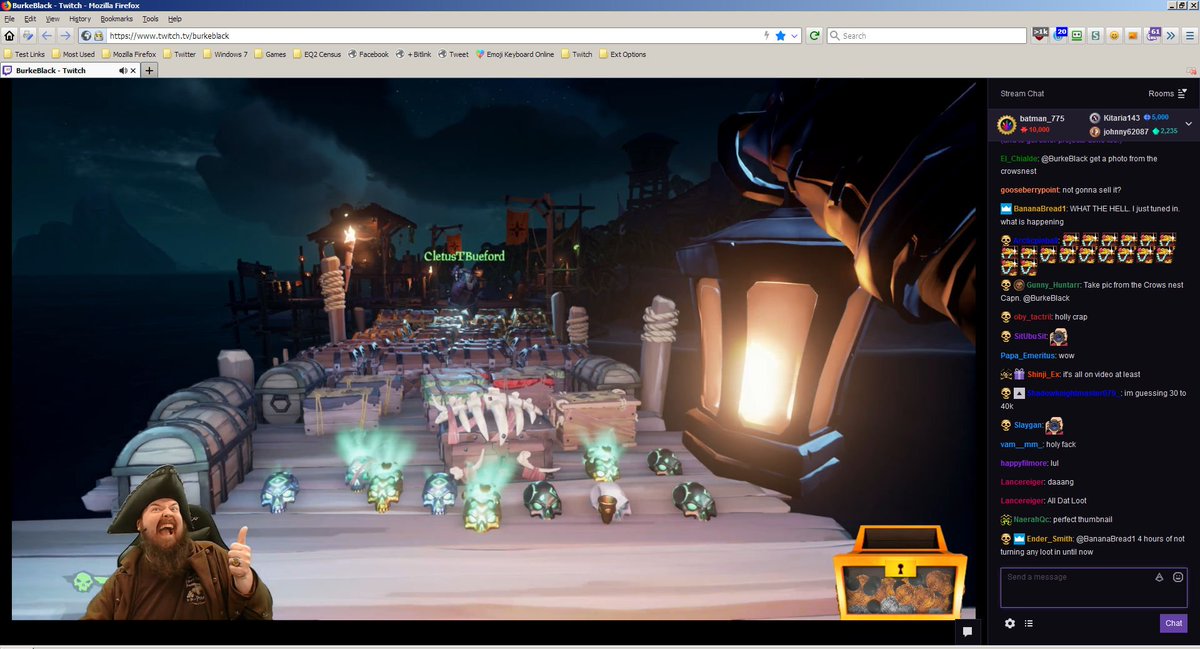Viewport: 1200px width, 649px height.
Task: Open the red extension showing >1k badge
Action: pyautogui.click(x=1041, y=35)
